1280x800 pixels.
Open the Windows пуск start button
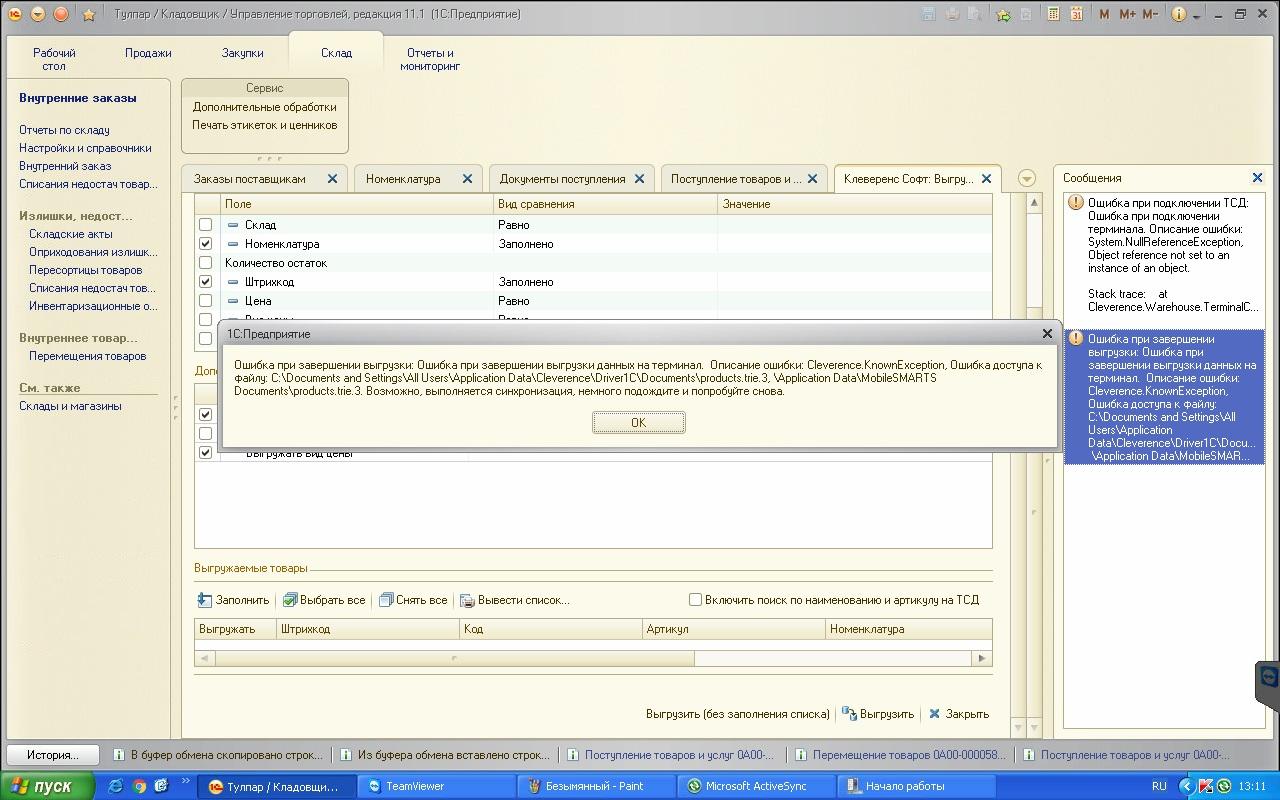coord(47,786)
